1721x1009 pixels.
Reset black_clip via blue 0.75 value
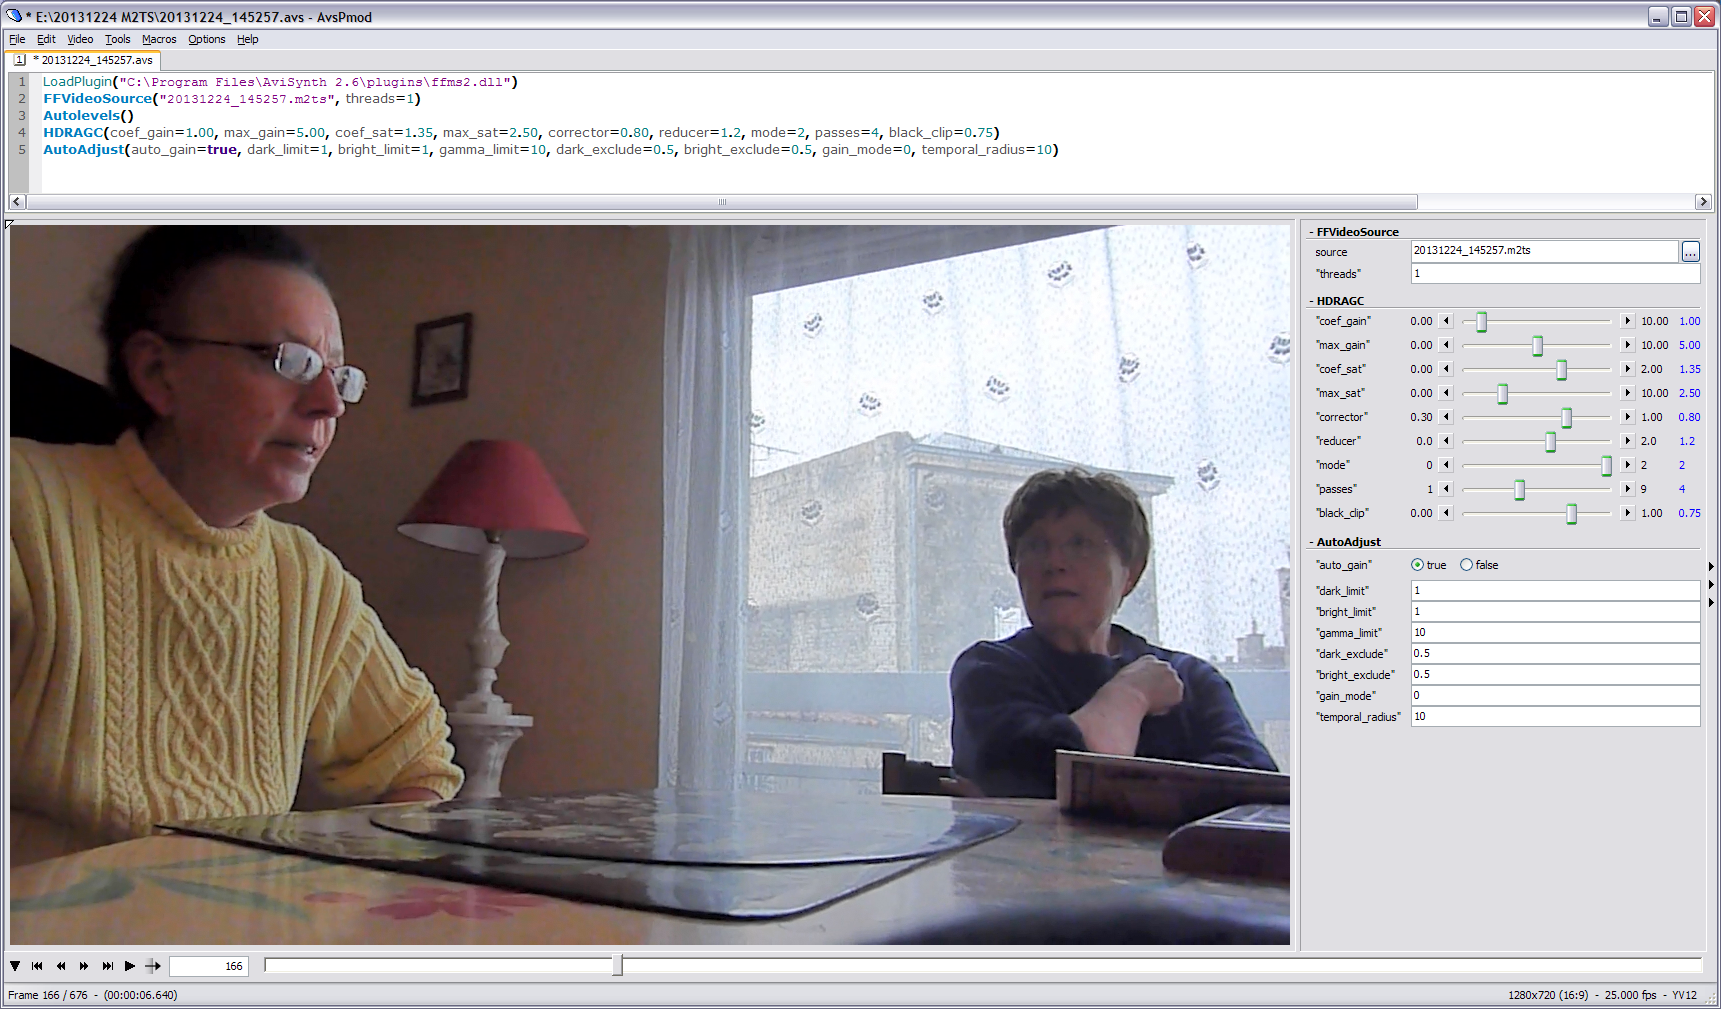[1690, 513]
